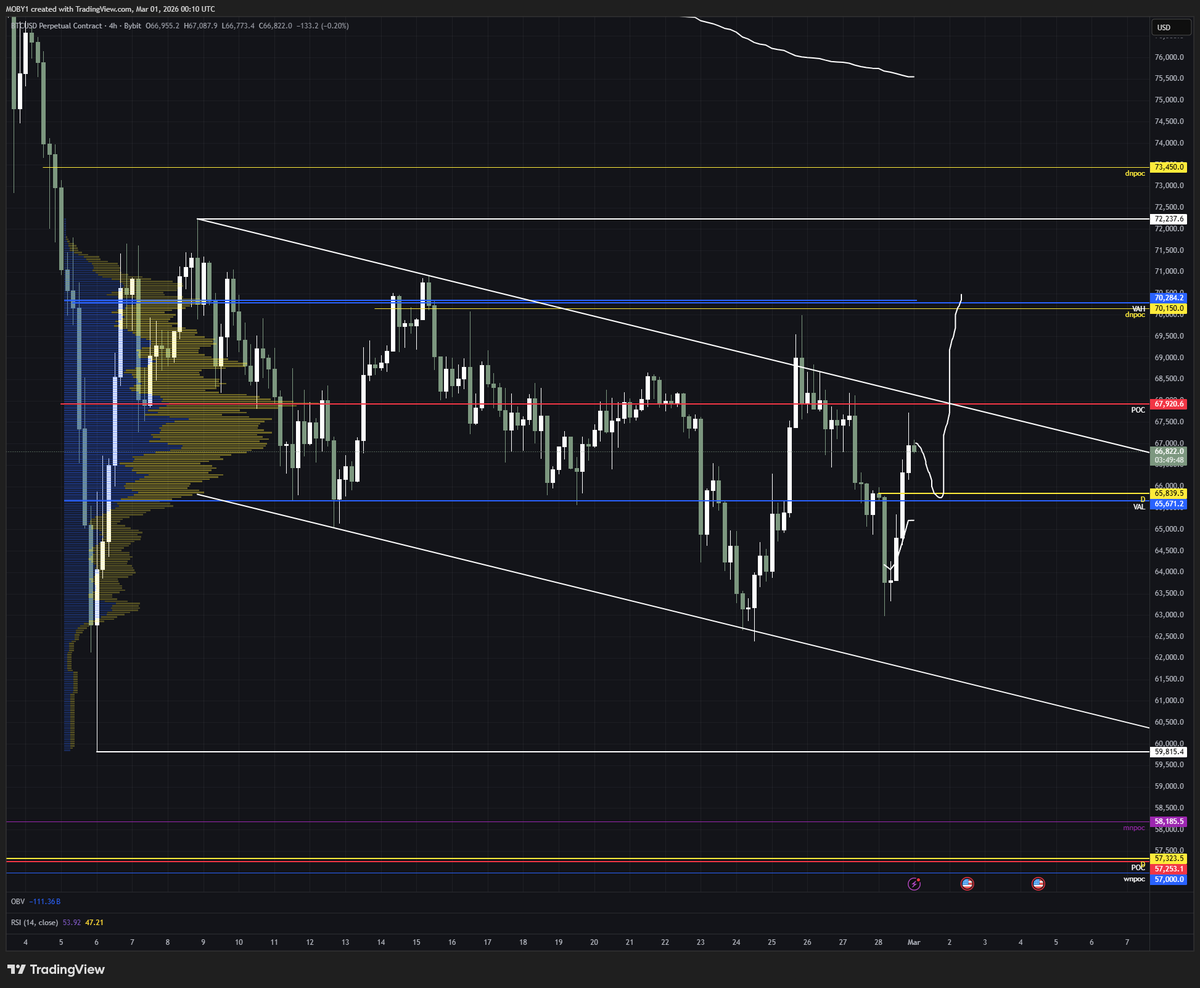Select the 65,671.2 blue VAL price label
Image resolution: width=1200 pixels, height=988 pixels.
point(1168,505)
